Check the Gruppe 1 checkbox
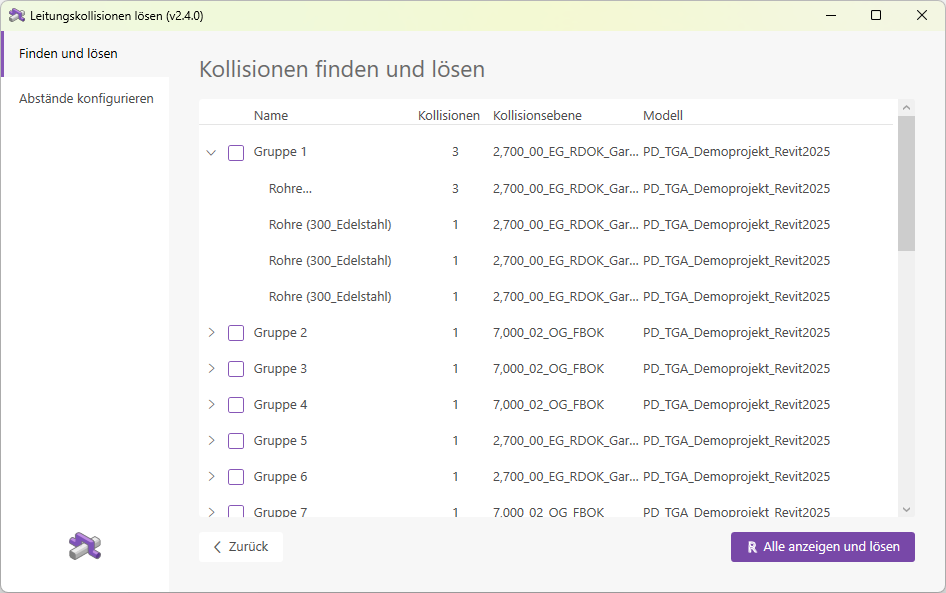 [236, 152]
